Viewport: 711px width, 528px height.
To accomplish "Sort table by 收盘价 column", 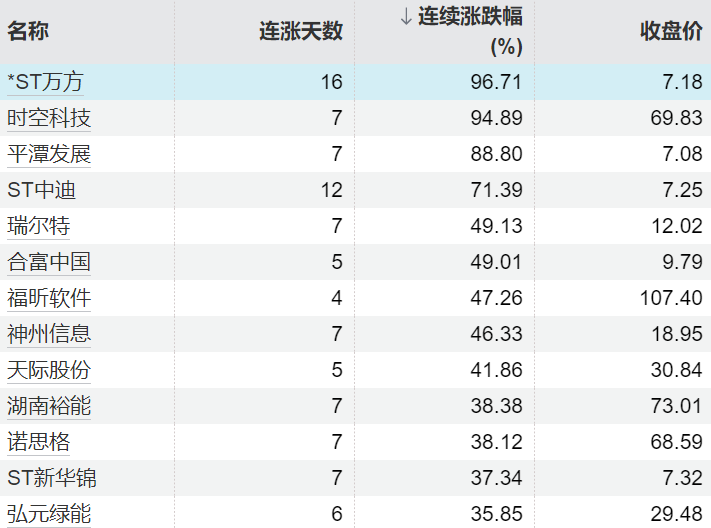I will pyautogui.click(x=671, y=31).
